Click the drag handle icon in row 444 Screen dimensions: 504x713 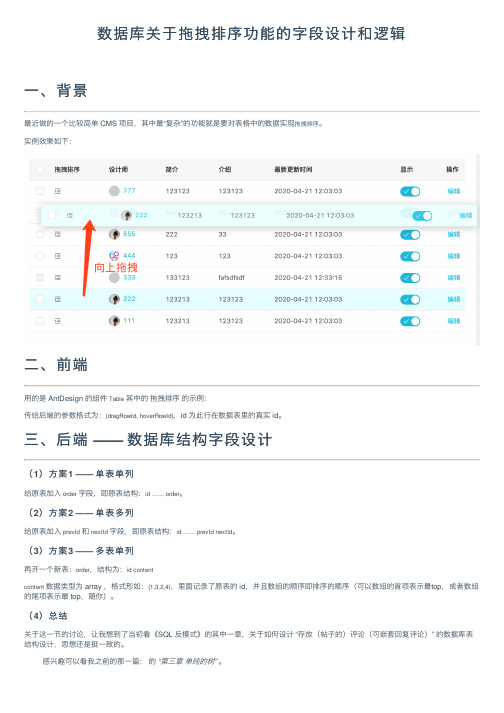(58, 256)
